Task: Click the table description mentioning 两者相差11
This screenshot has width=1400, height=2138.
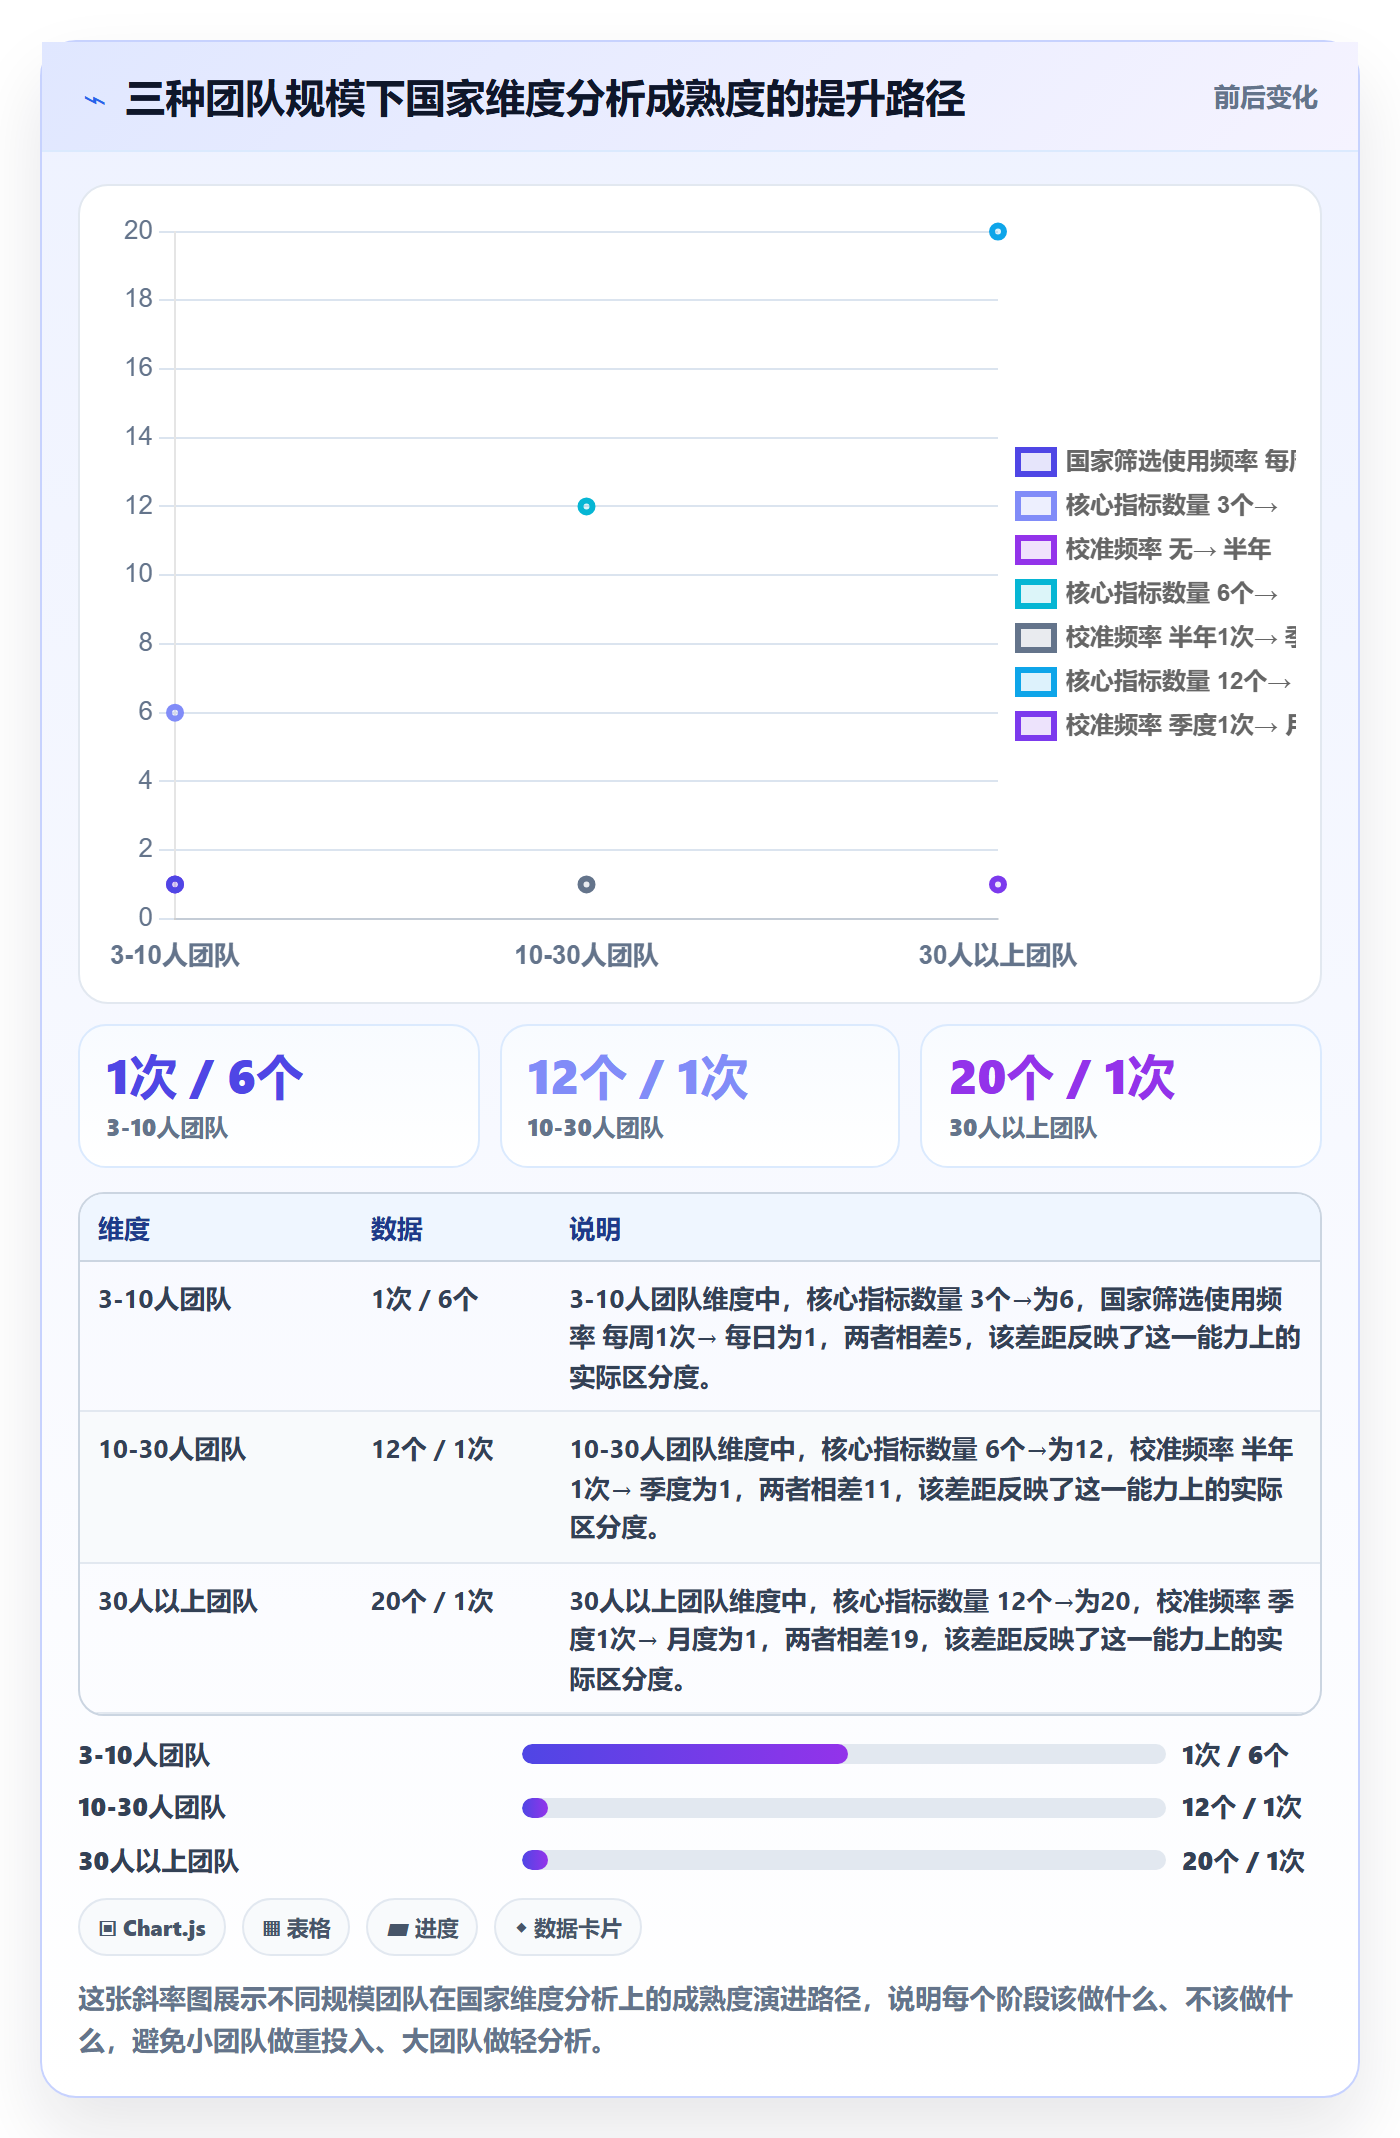Action: [x=934, y=1488]
